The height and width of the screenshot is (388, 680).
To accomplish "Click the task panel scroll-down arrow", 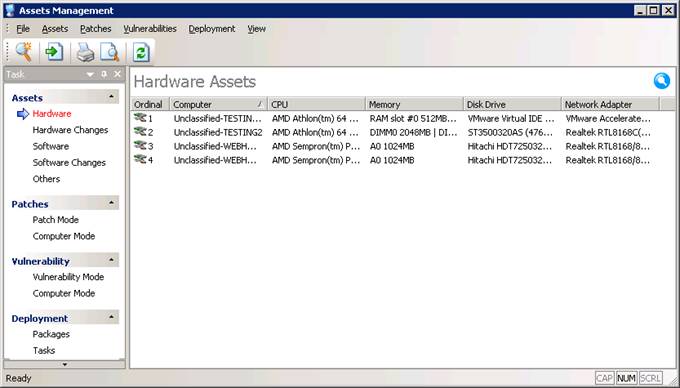I will click(x=65, y=364).
